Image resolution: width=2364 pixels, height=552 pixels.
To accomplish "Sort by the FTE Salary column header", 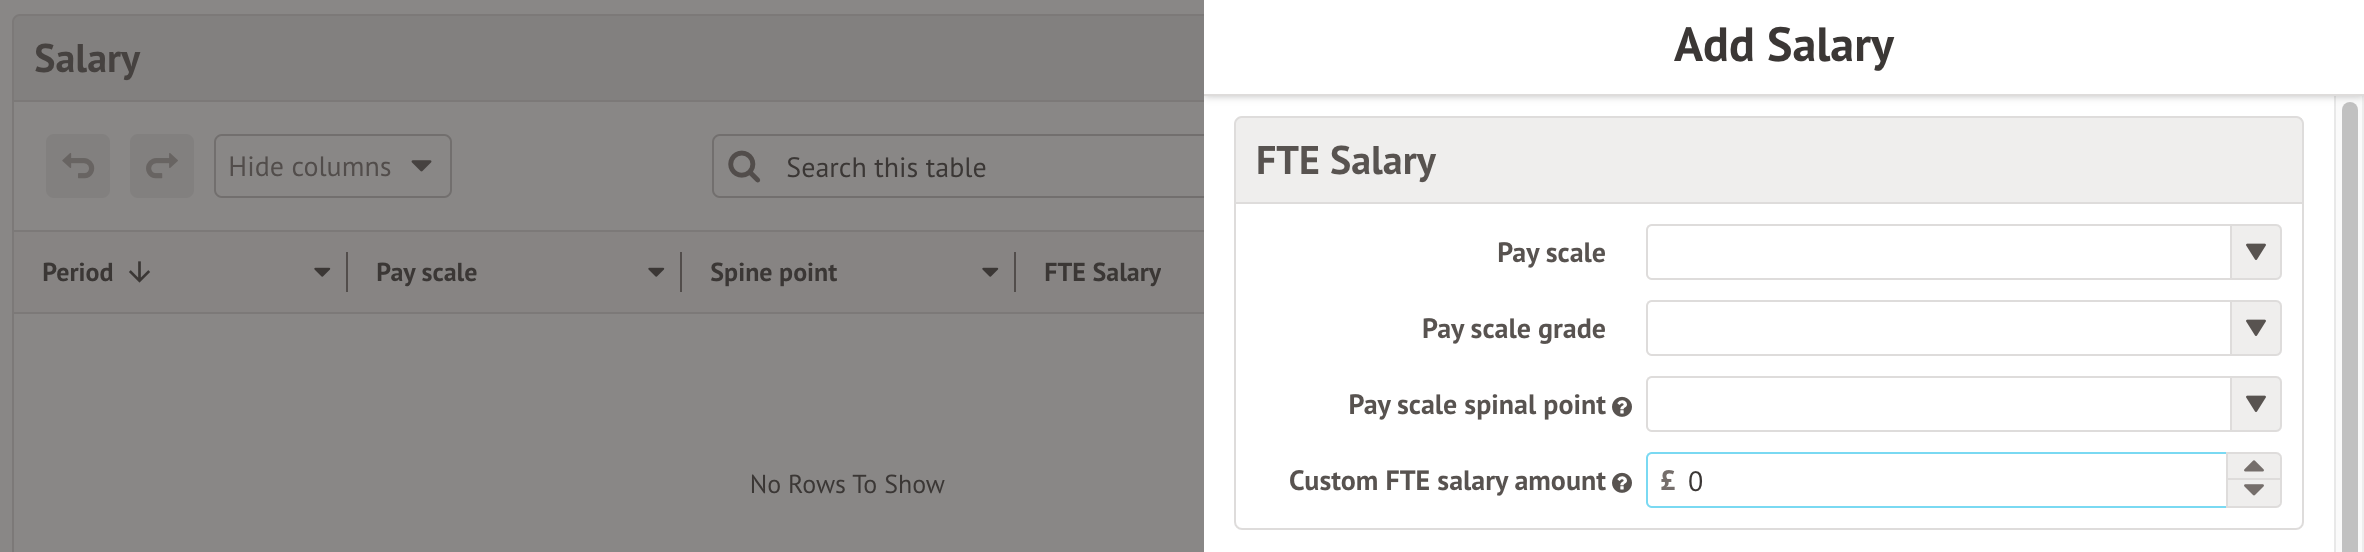I will pyautogui.click(x=1102, y=272).
